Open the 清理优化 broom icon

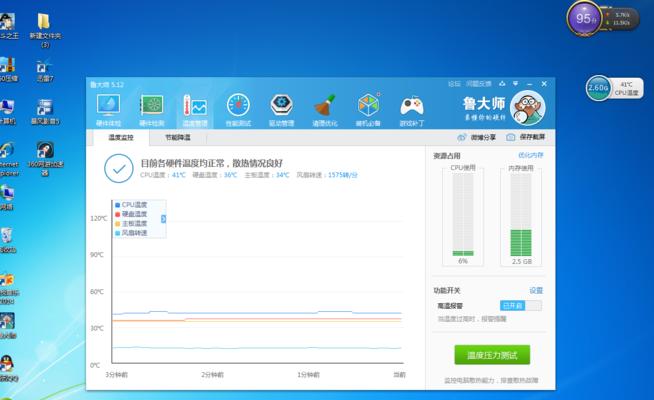coord(325,110)
